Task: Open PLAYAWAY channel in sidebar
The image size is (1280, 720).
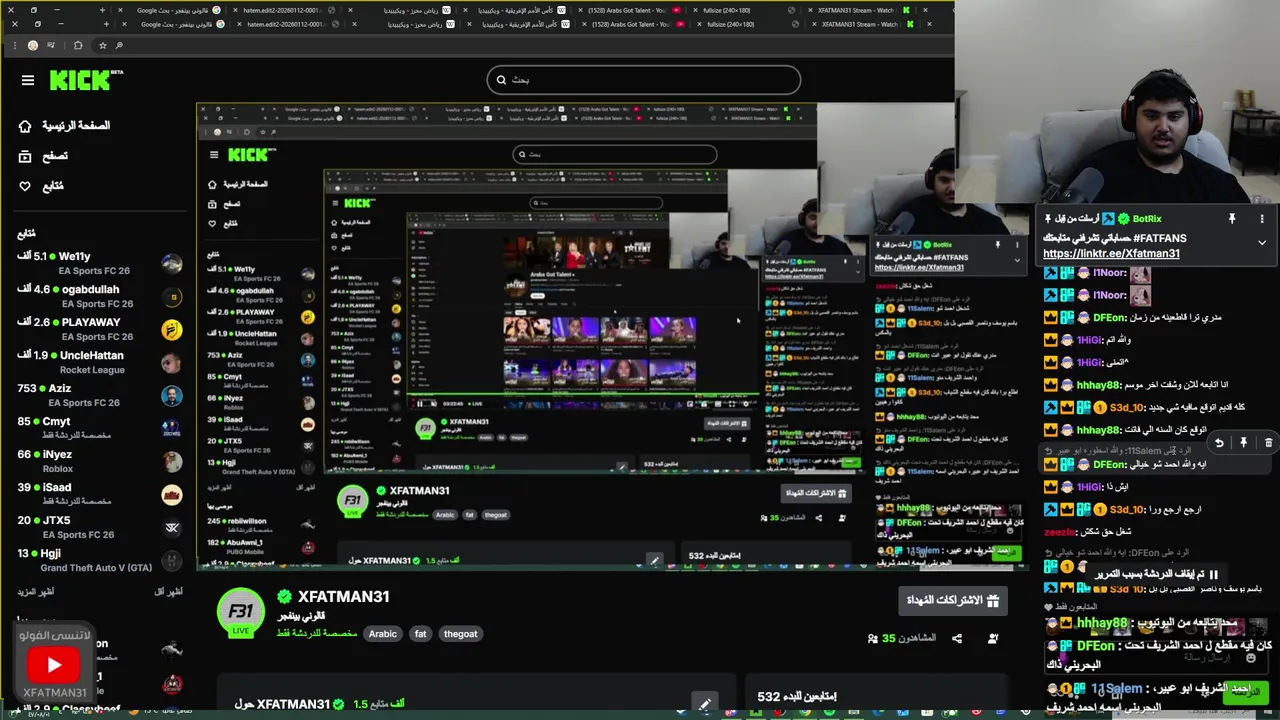Action: click(100, 329)
